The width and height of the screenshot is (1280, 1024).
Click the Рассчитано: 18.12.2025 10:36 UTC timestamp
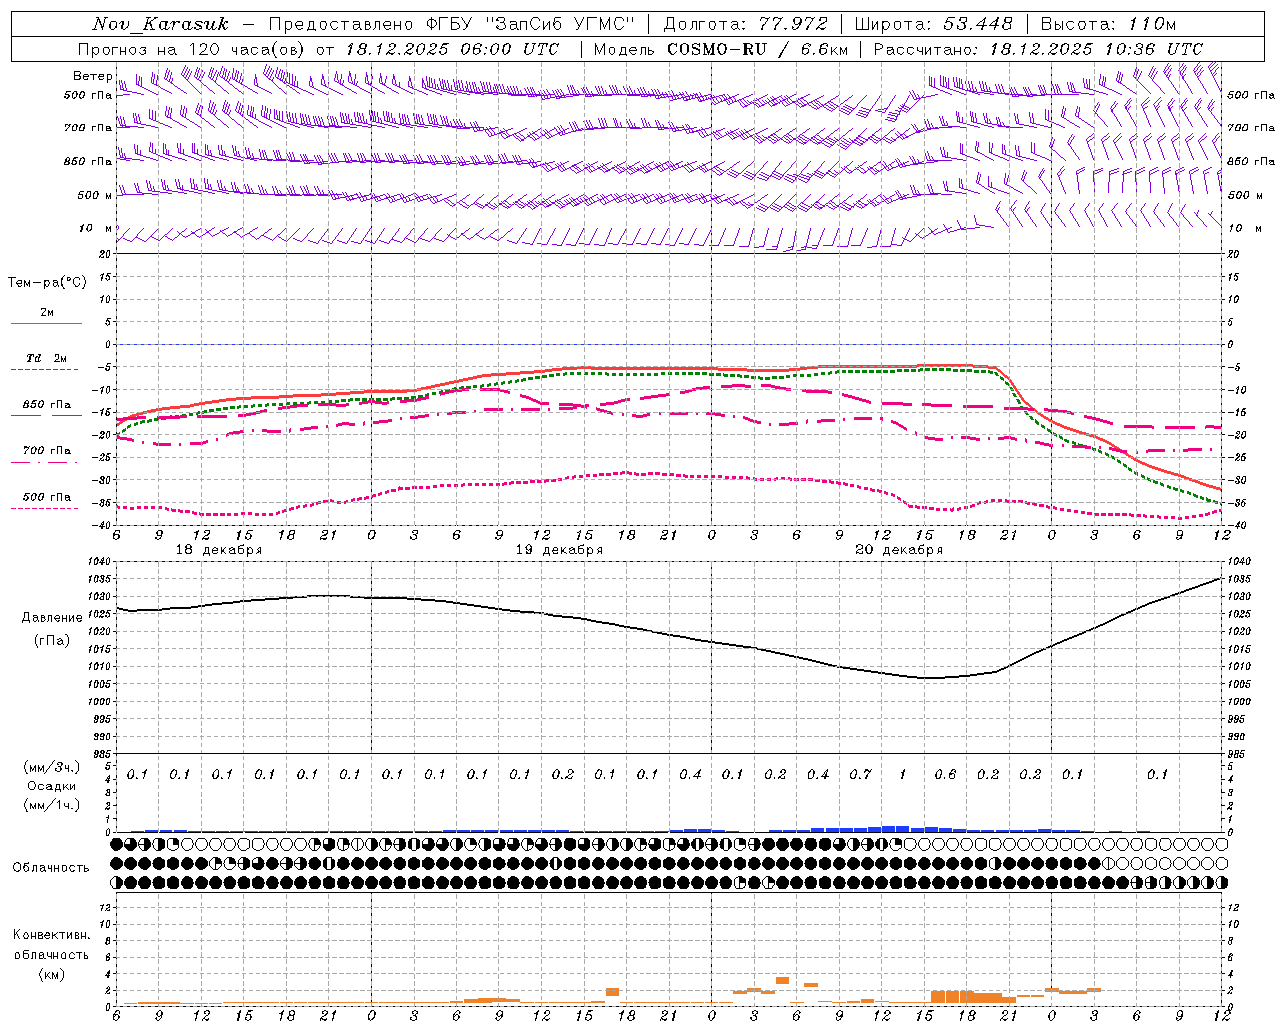click(x=1038, y=49)
